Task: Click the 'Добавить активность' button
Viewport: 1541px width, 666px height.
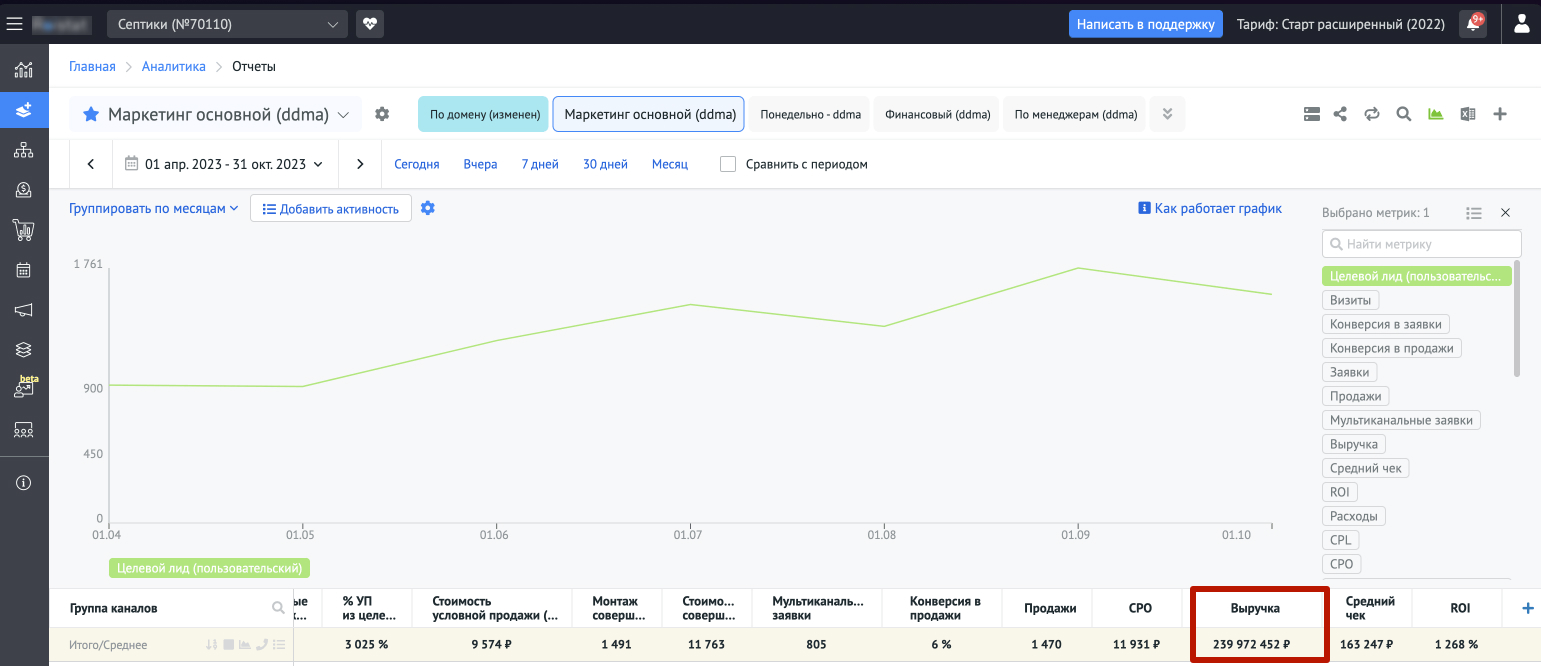Action: 331,209
